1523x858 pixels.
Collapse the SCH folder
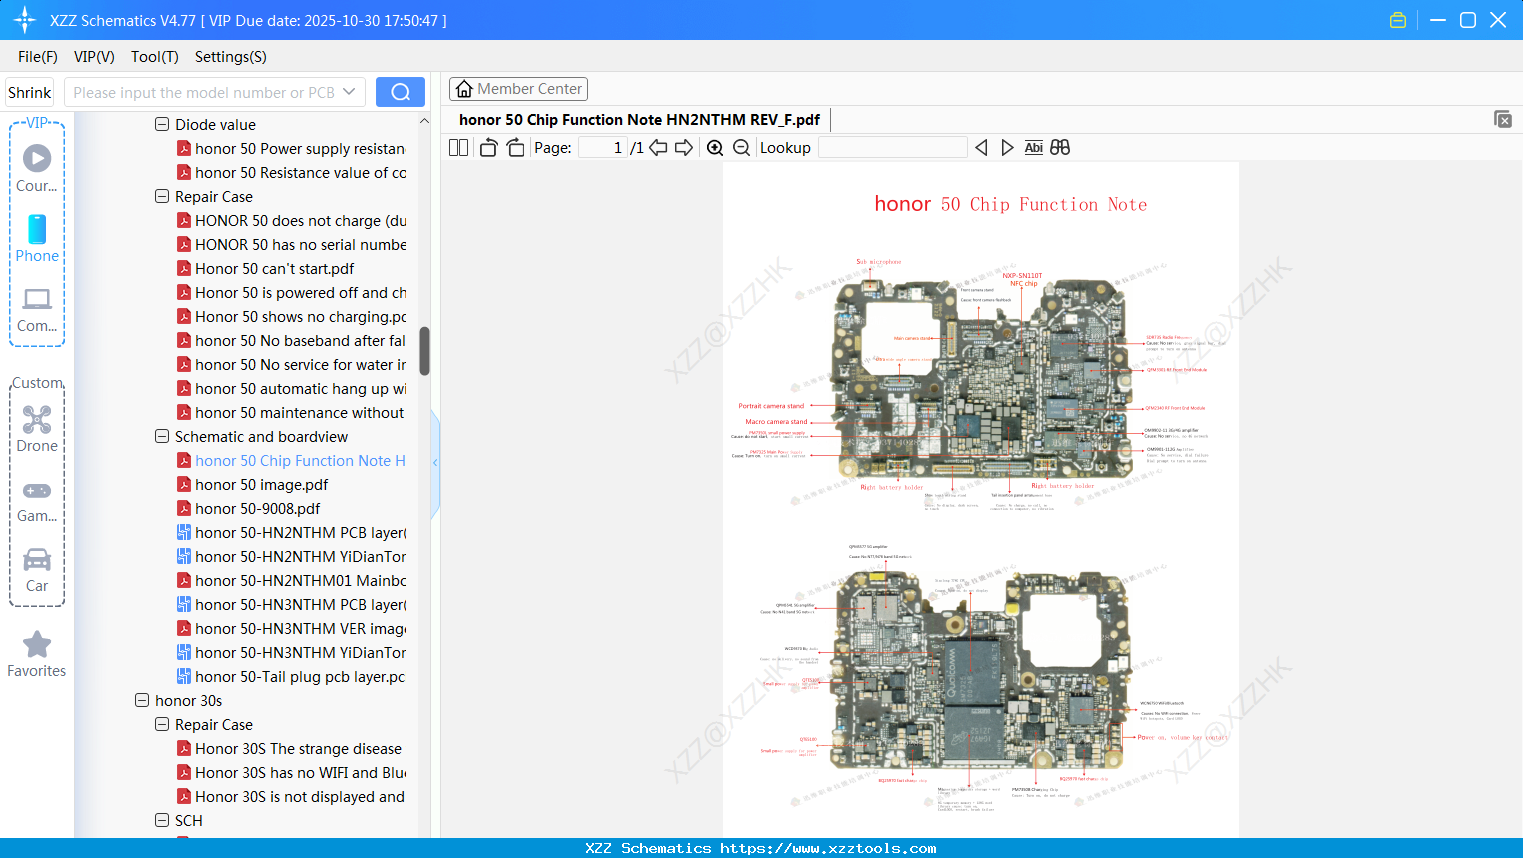[162, 821]
